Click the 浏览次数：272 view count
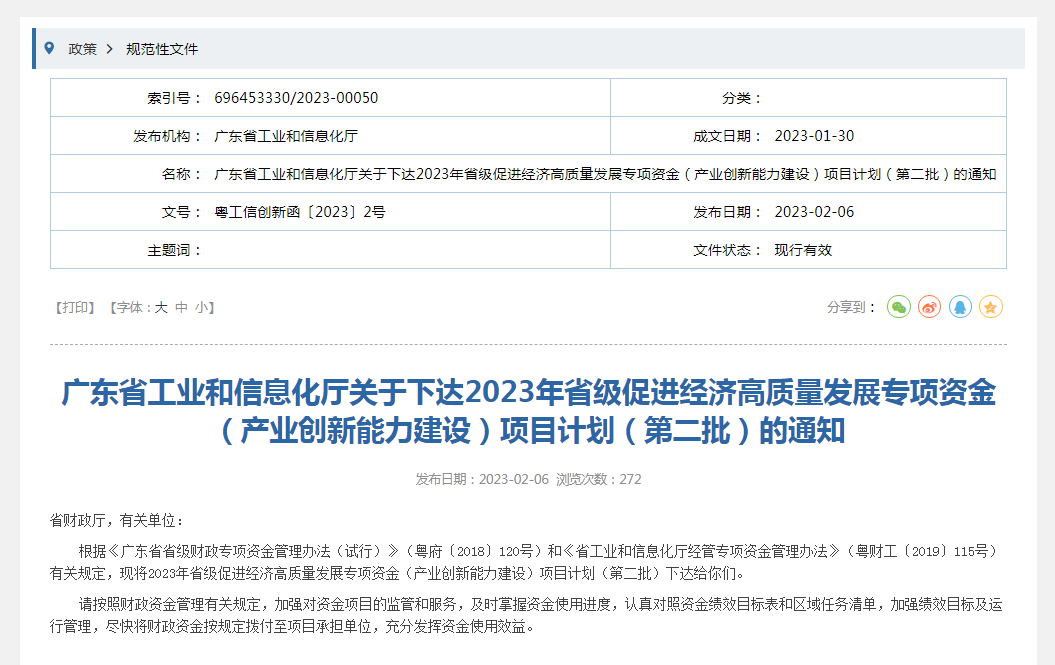Screen dimensions: 1055x665 pos(599,479)
